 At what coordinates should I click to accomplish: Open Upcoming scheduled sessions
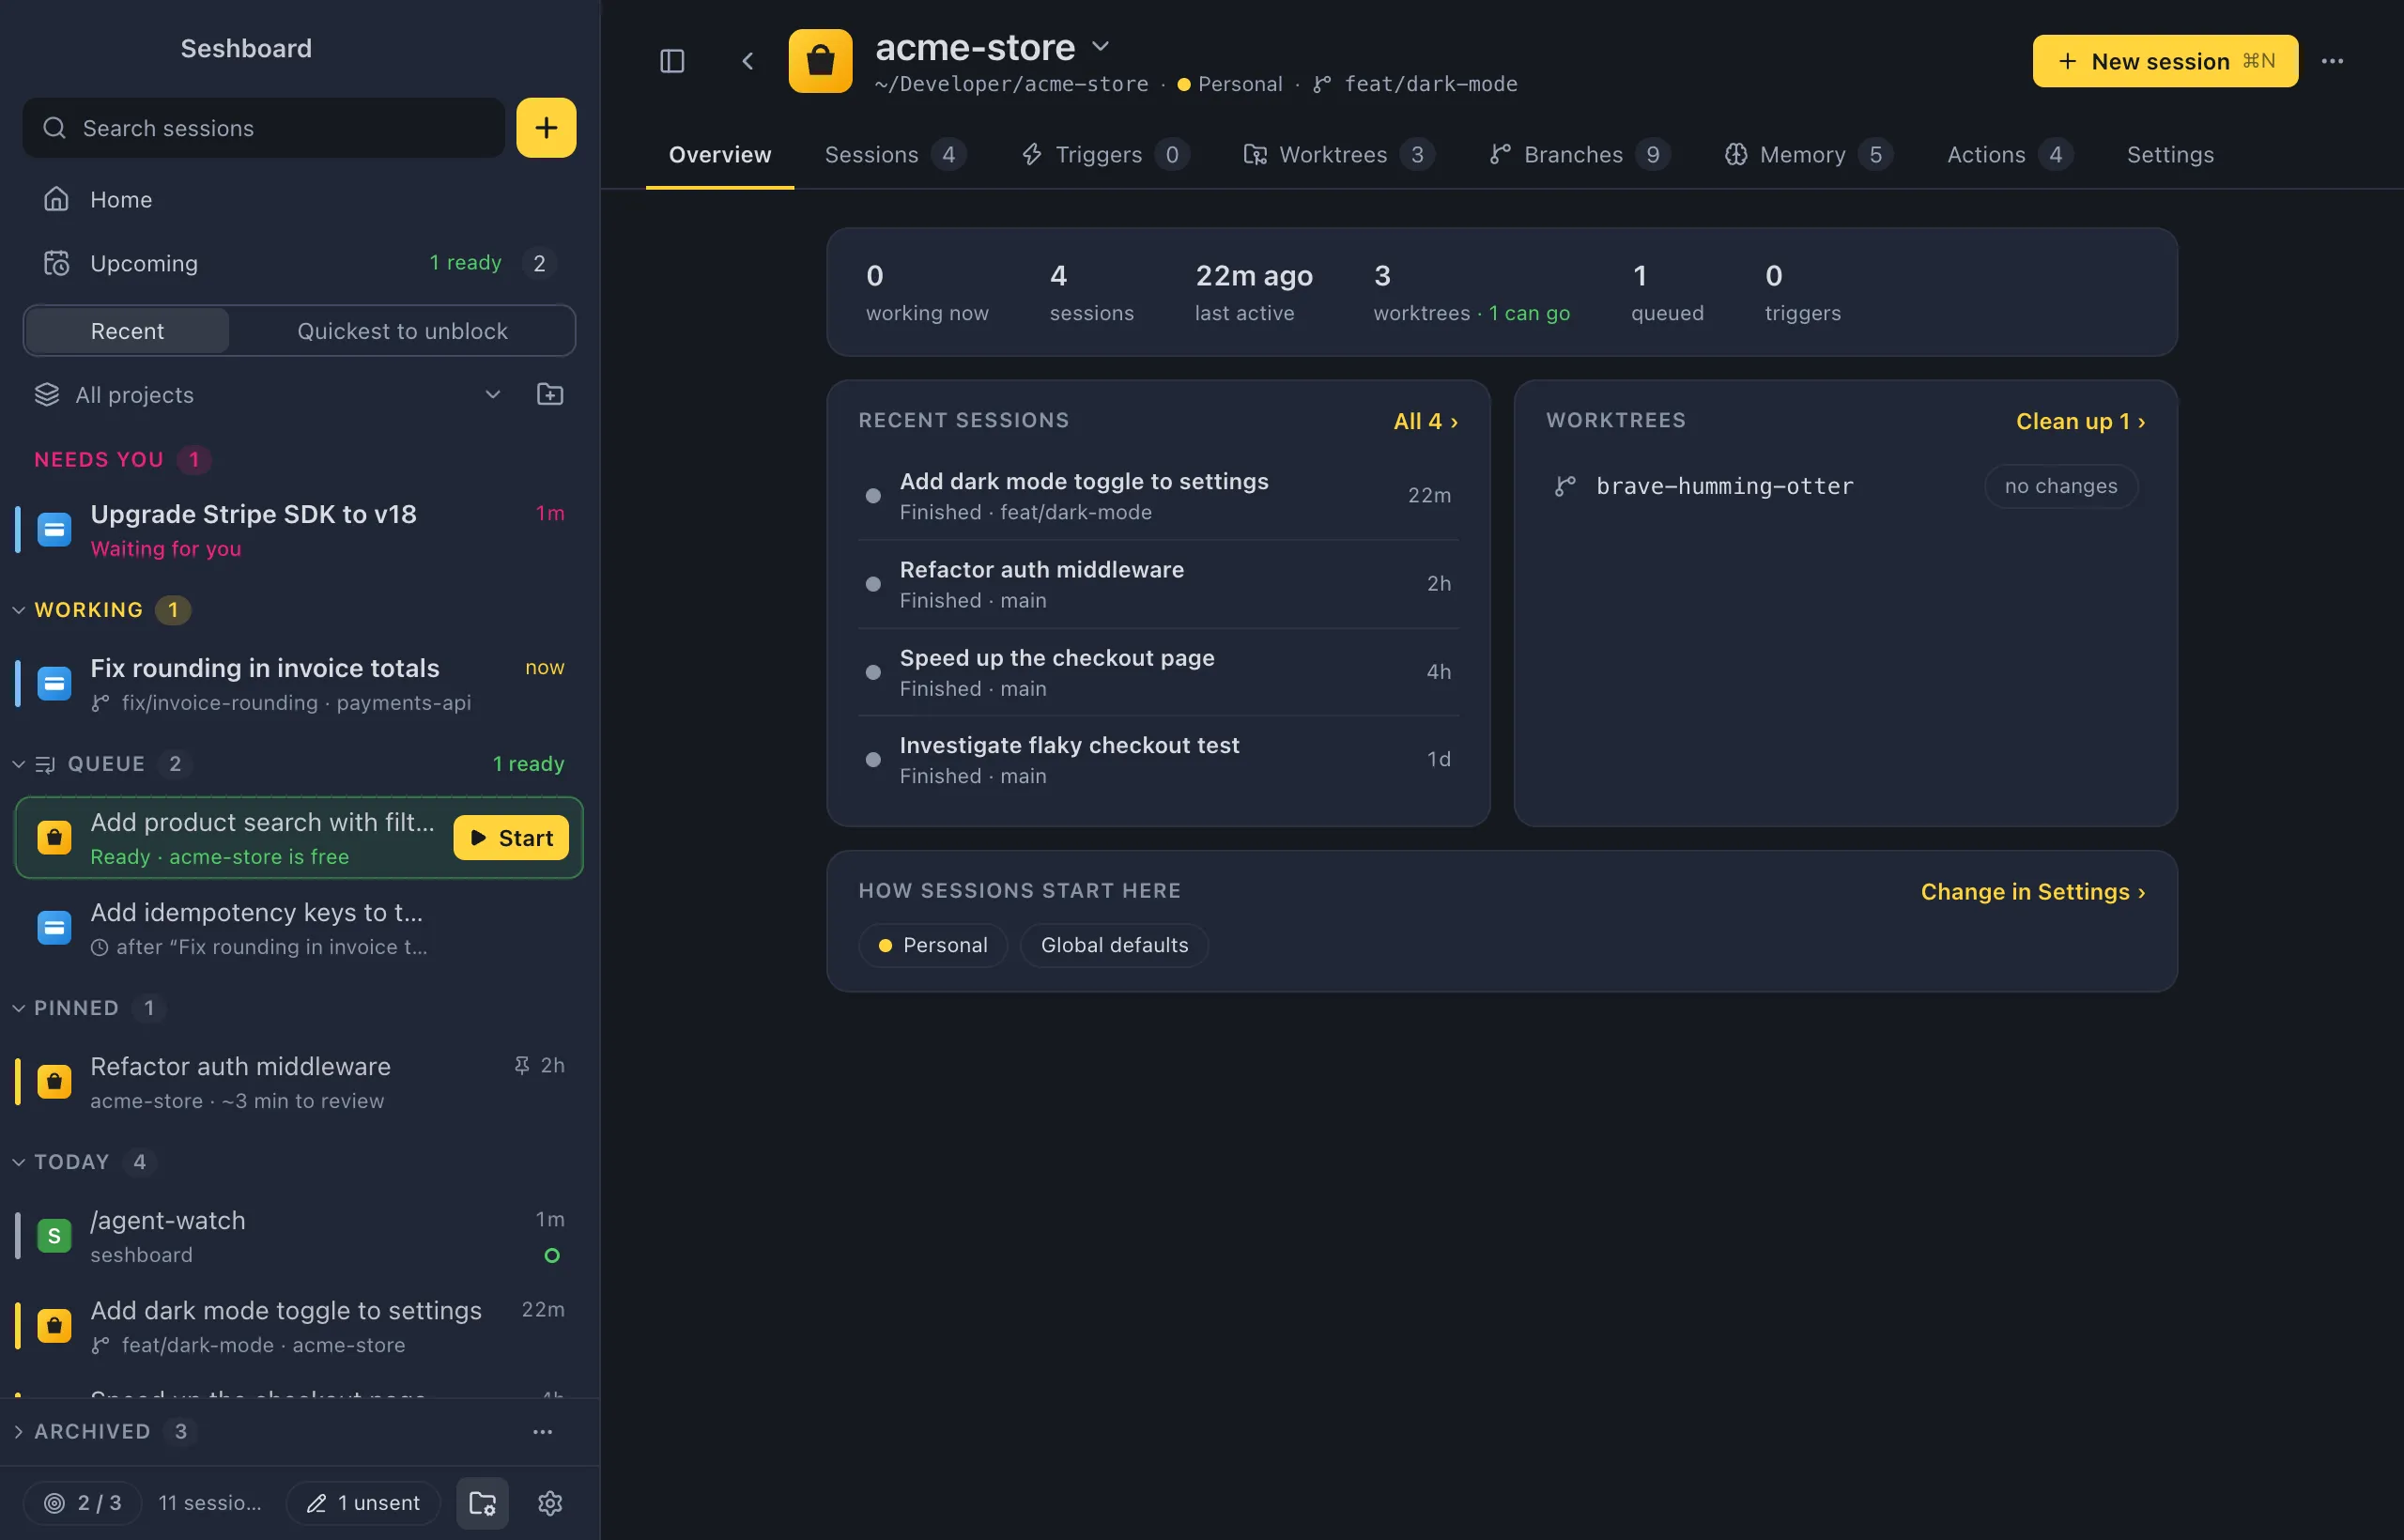click(x=299, y=263)
